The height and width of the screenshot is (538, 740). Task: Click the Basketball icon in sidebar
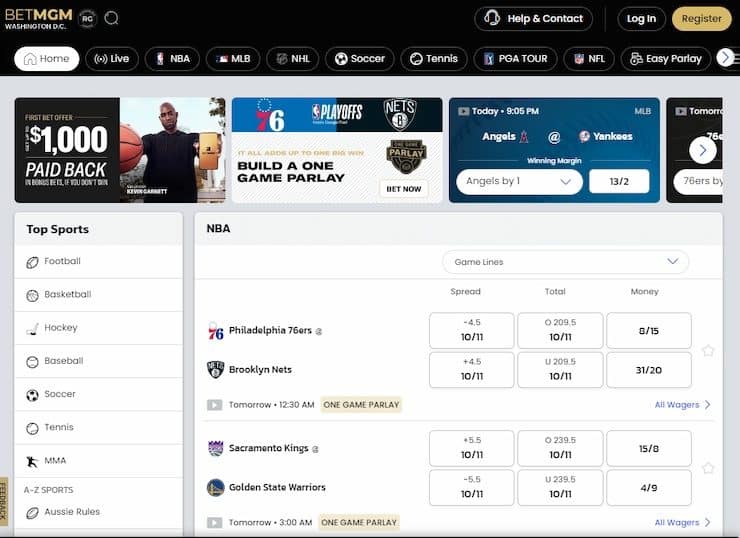click(x=32, y=296)
